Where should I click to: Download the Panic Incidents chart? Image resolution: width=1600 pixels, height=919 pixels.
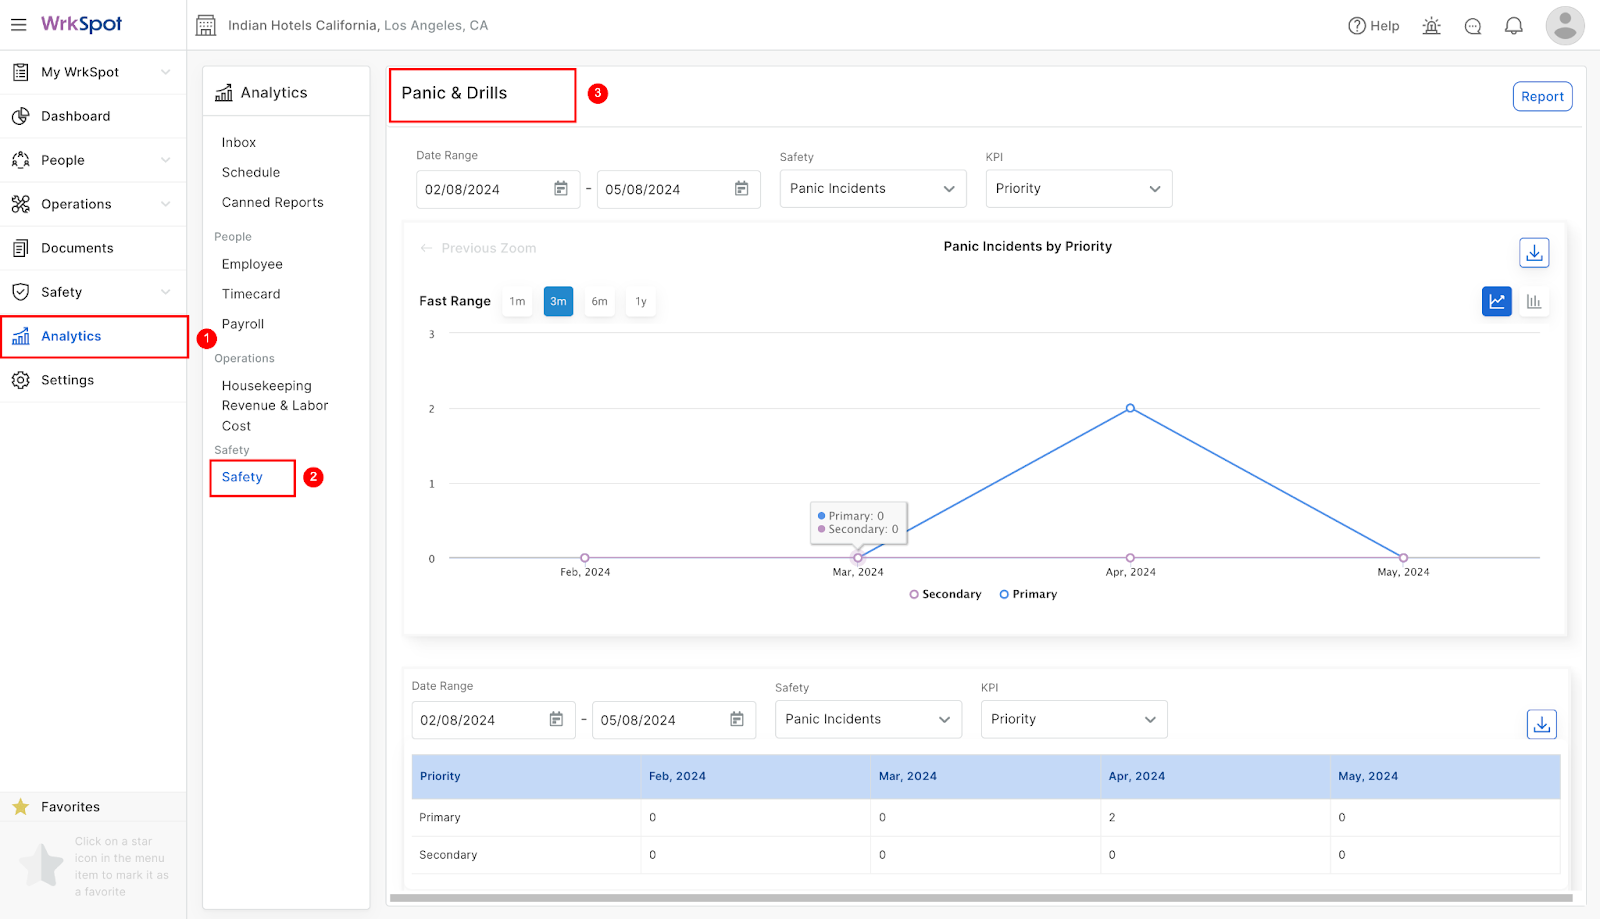[1534, 253]
